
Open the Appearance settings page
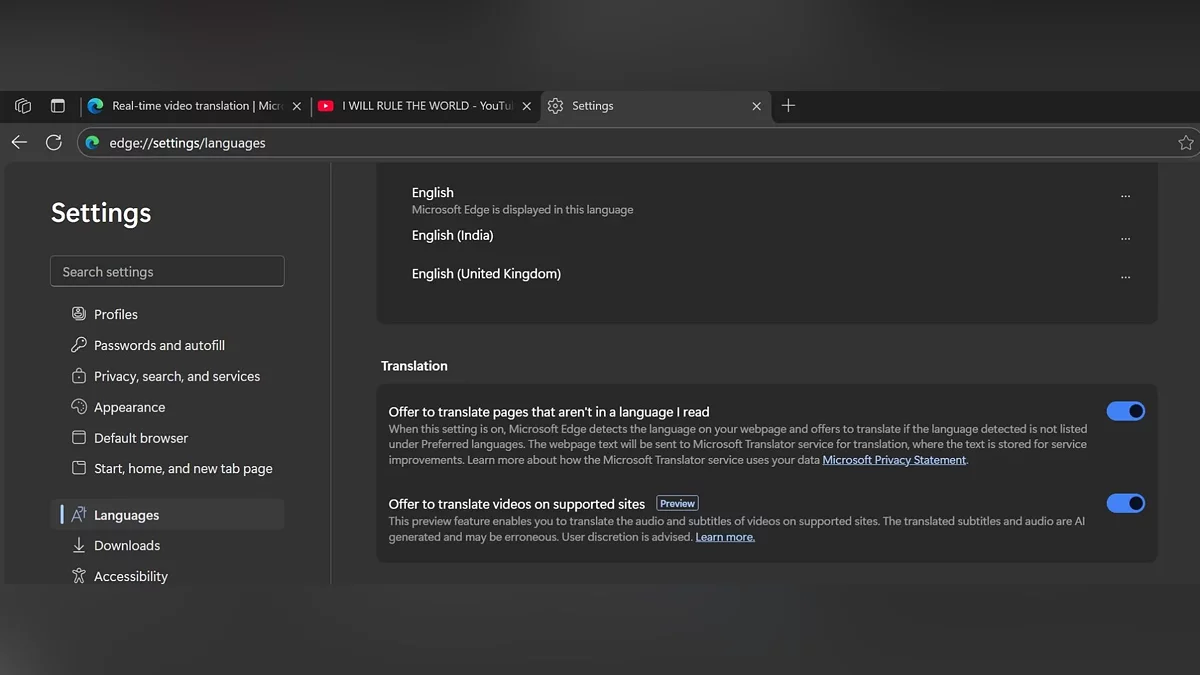[129, 408]
